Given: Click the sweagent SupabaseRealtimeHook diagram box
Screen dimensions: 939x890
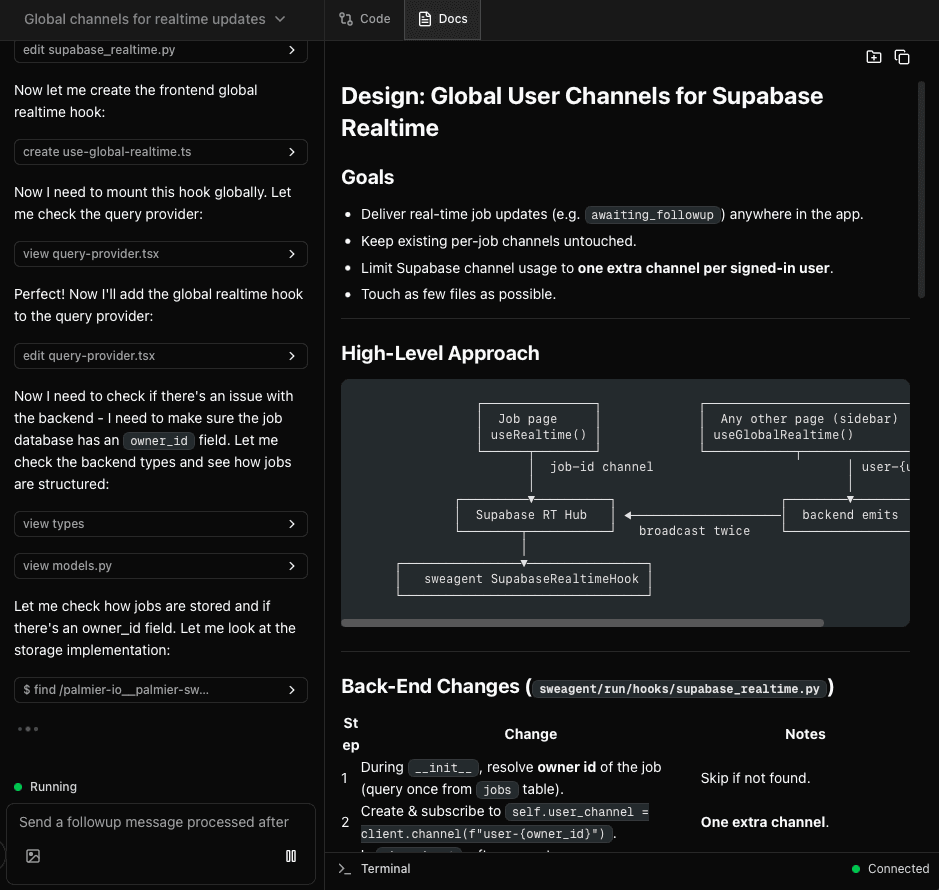Looking at the screenshot, I should (524, 579).
